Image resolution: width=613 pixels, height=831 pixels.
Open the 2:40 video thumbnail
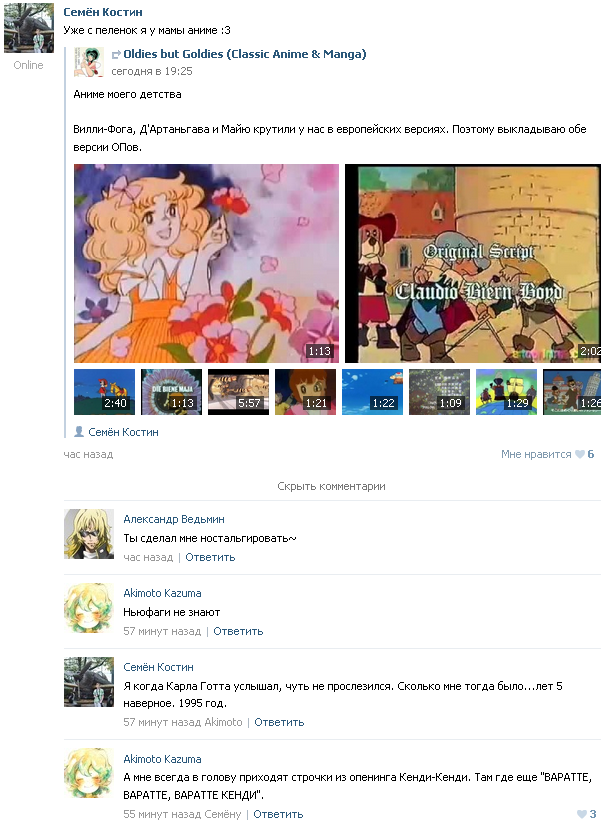pos(104,392)
